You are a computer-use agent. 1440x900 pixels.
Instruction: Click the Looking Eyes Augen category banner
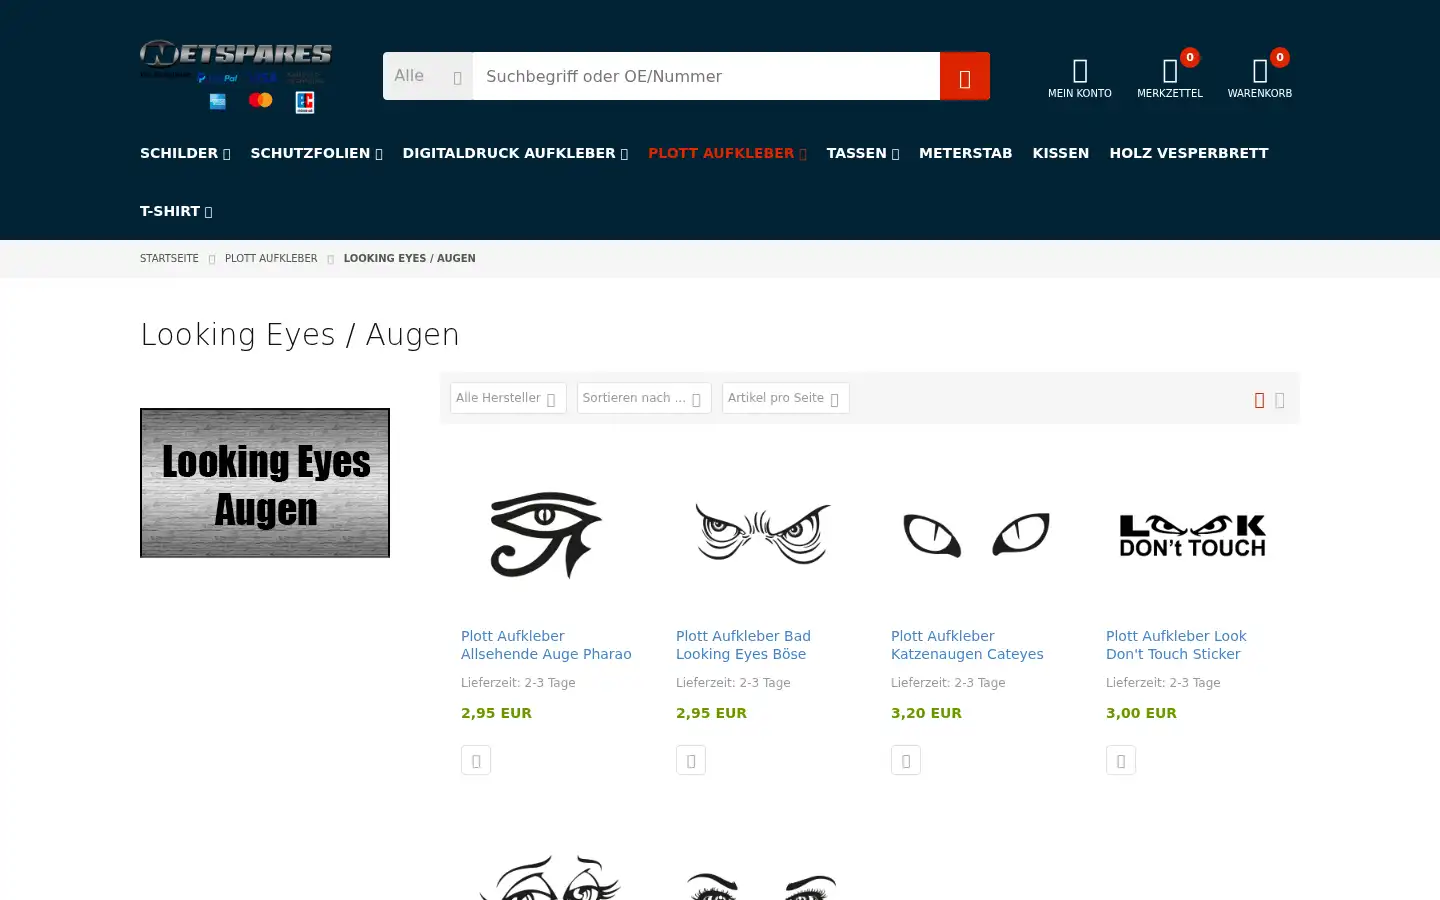pyautogui.click(x=265, y=483)
